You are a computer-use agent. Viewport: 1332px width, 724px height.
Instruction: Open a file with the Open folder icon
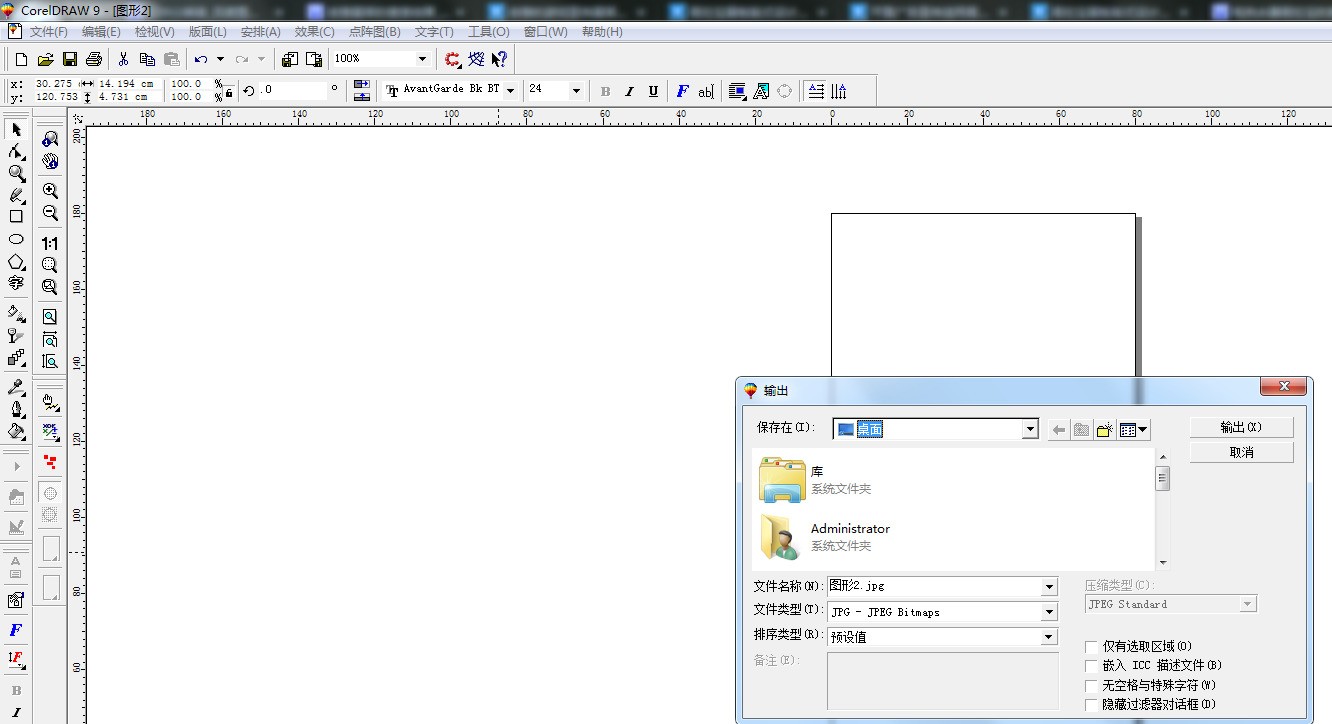(x=46, y=59)
